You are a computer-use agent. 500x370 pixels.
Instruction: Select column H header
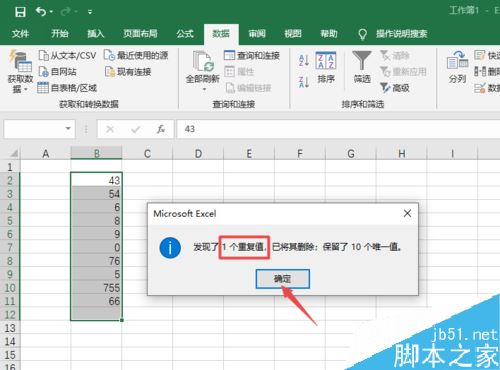tap(402, 154)
